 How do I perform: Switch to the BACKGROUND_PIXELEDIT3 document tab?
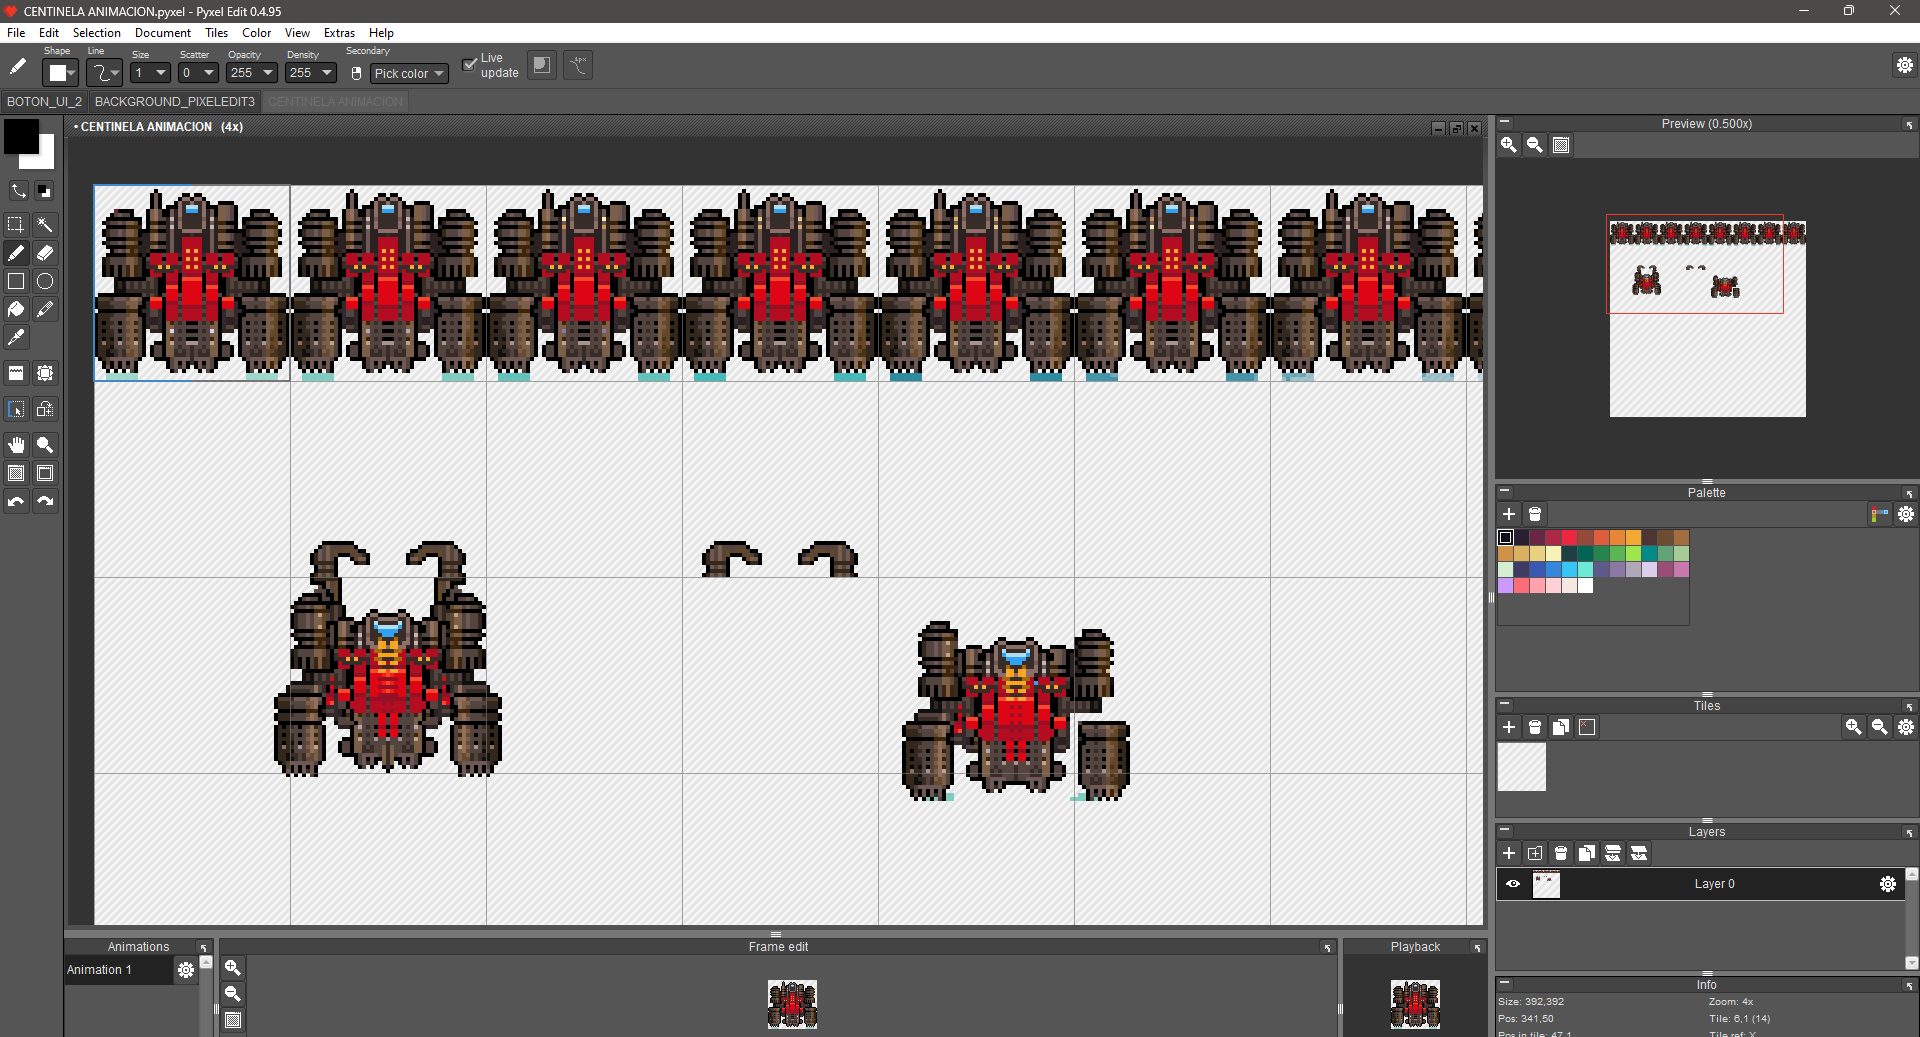tap(175, 102)
